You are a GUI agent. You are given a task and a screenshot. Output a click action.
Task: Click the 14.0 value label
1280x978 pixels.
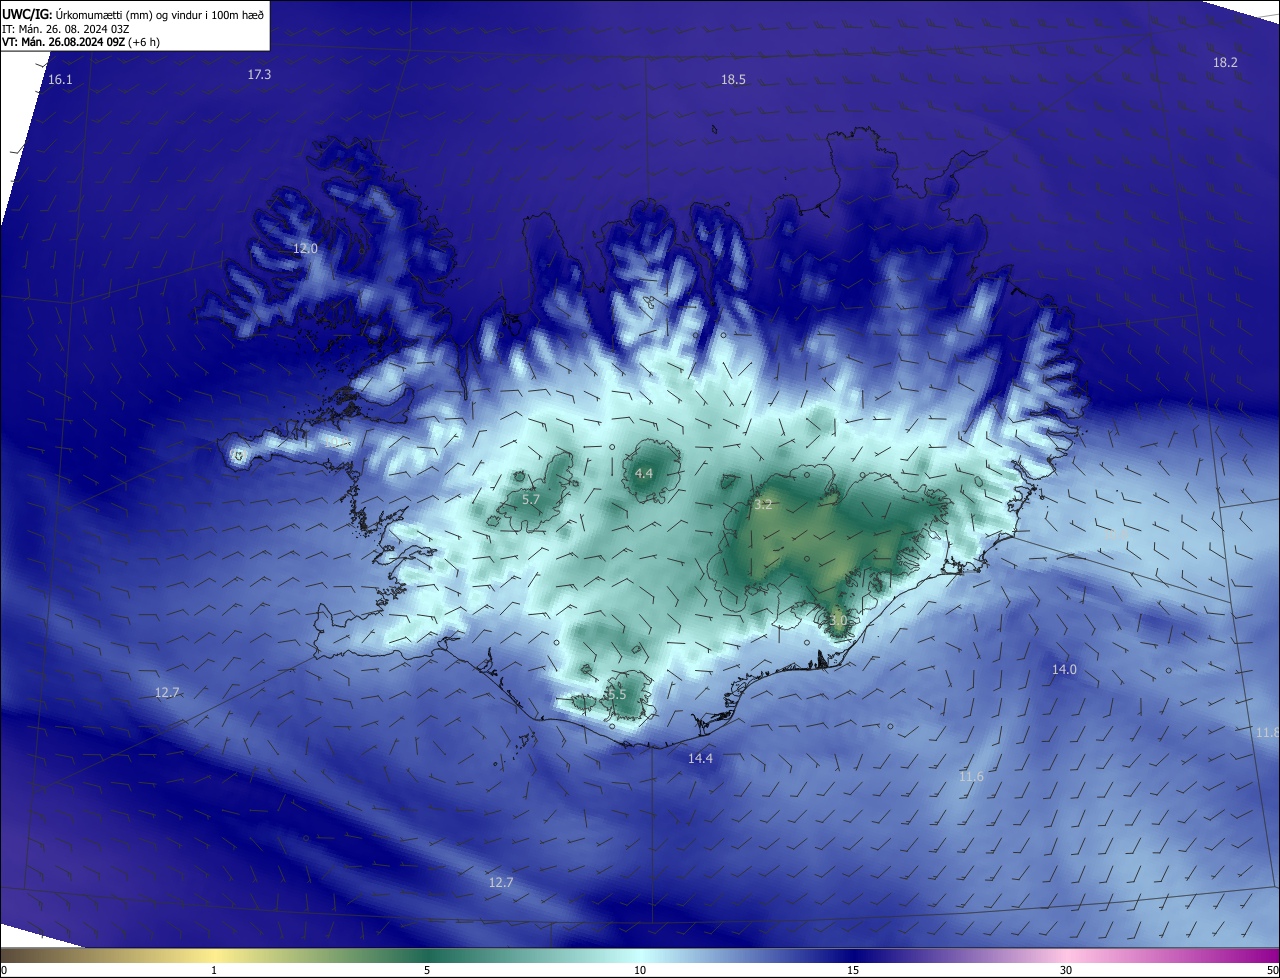point(1064,669)
